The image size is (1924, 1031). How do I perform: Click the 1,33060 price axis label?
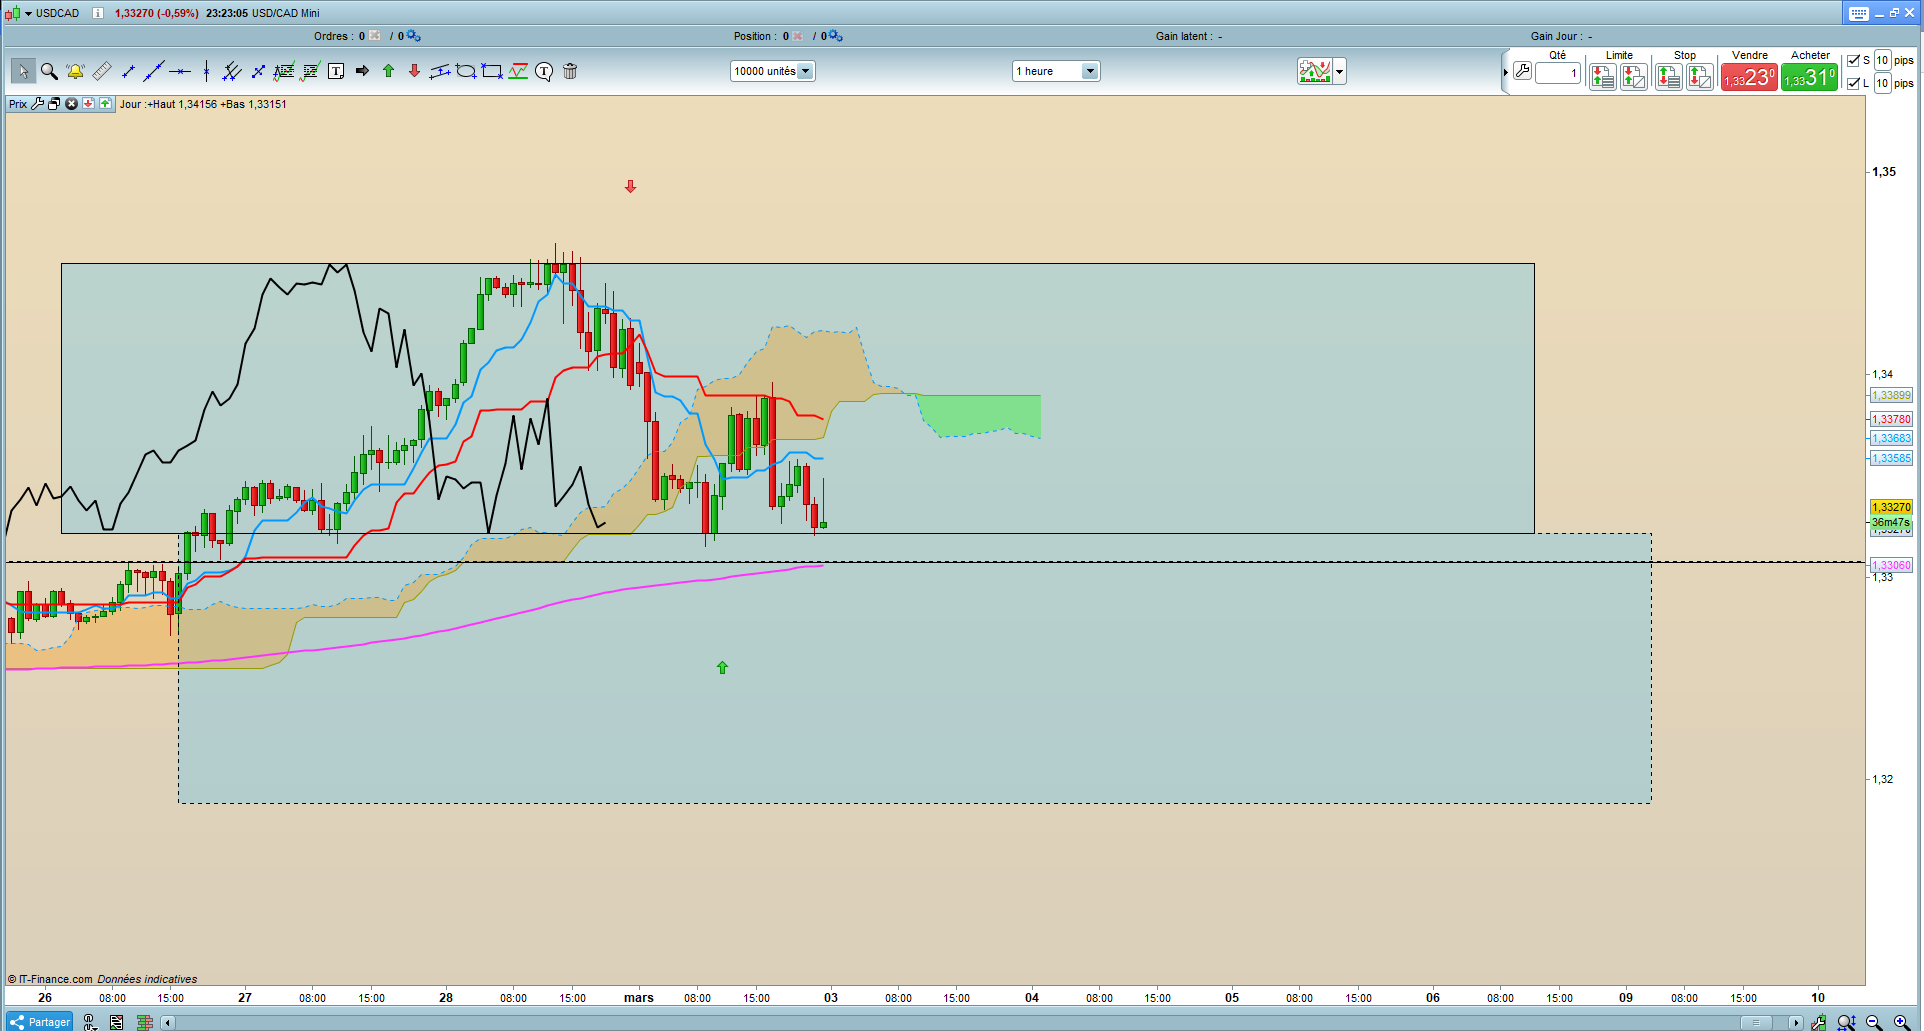(1891, 565)
